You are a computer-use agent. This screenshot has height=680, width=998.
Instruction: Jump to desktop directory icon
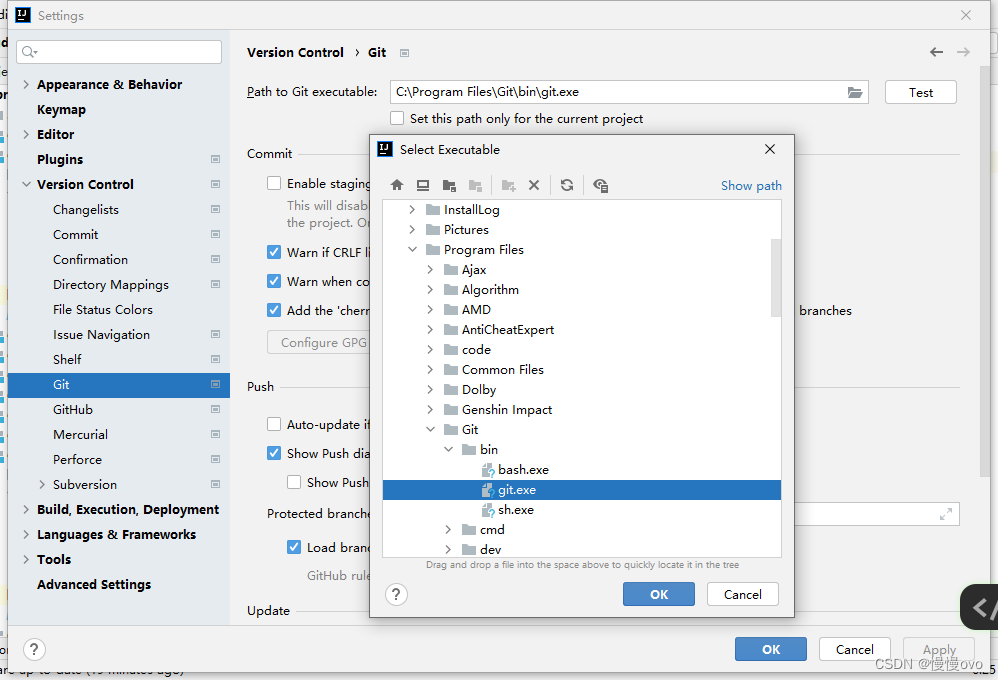coord(423,185)
